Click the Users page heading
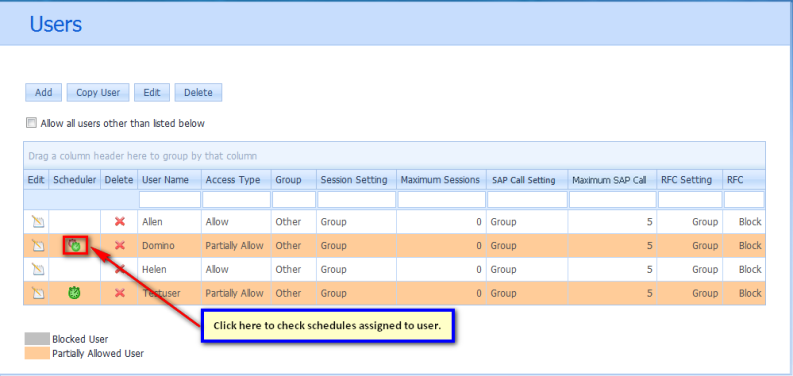Screen dimensions: 793x376 pyautogui.click(x=56, y=24)
